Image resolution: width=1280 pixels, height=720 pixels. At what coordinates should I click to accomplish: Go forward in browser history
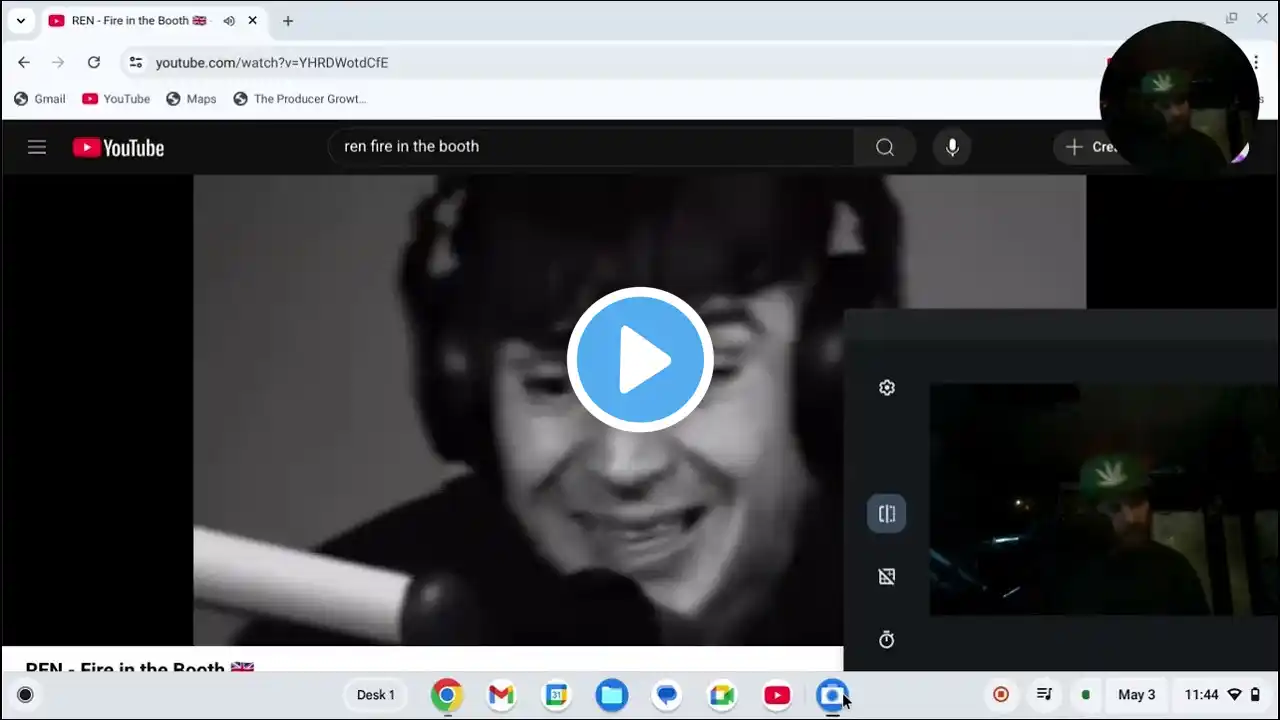58,62
